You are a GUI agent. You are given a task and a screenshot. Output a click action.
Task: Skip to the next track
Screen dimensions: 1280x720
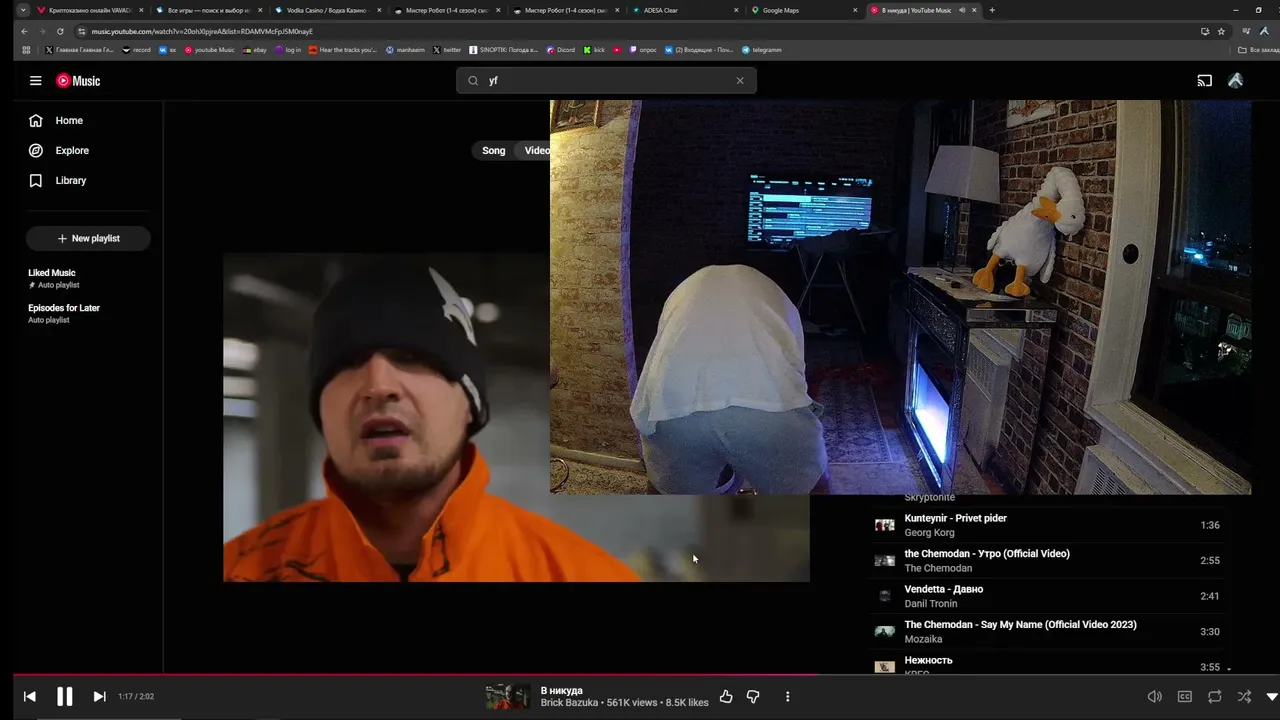click(x=99, y=697)
